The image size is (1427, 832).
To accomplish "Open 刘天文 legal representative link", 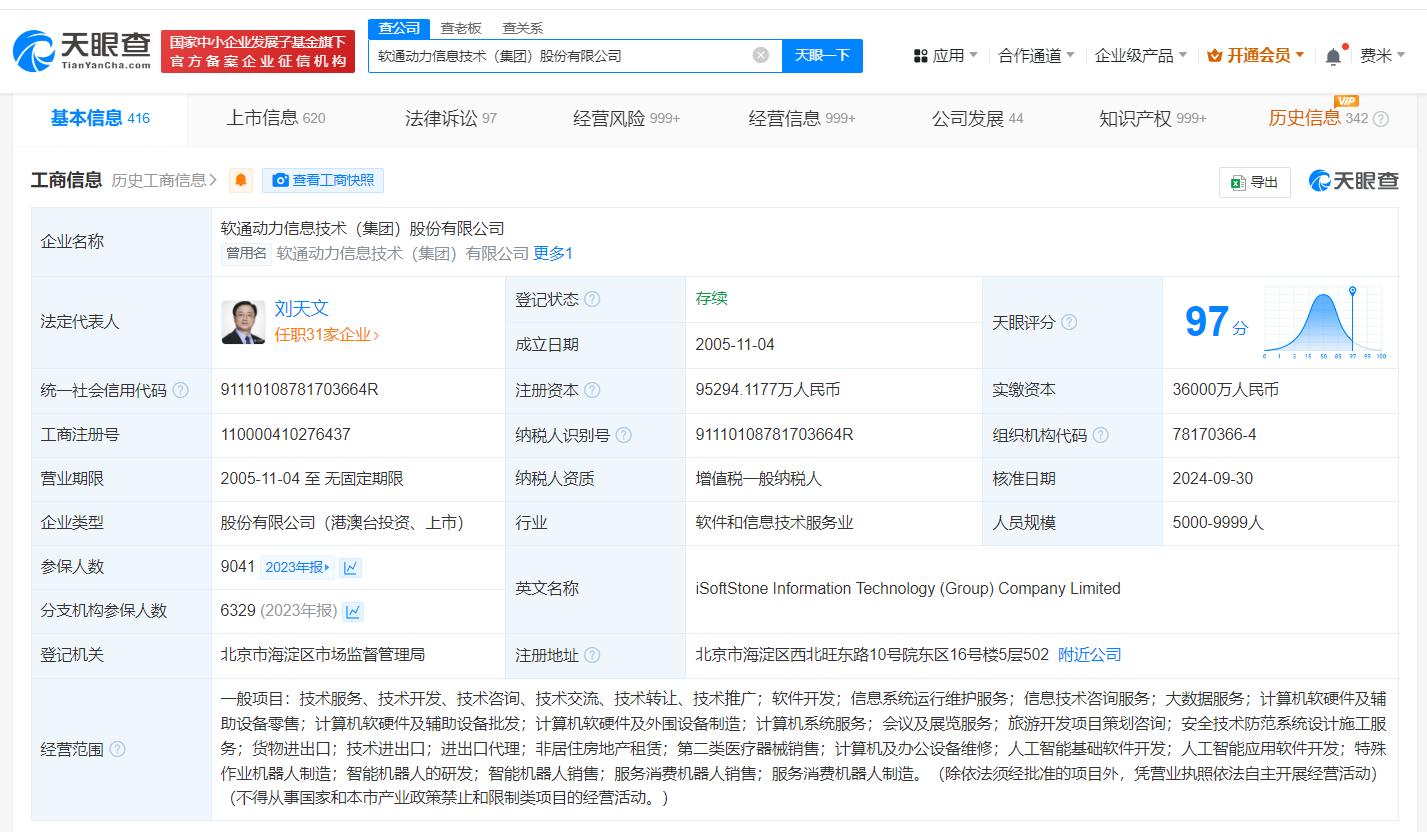I will 301,308.
